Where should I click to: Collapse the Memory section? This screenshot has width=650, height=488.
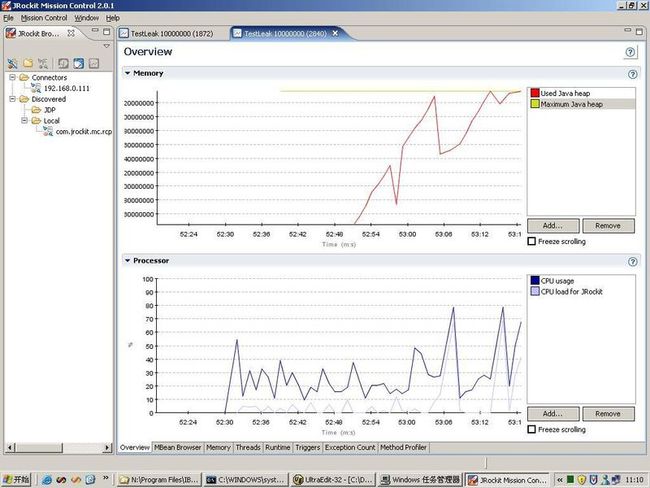pyautogui.click(x=127, y=73)
